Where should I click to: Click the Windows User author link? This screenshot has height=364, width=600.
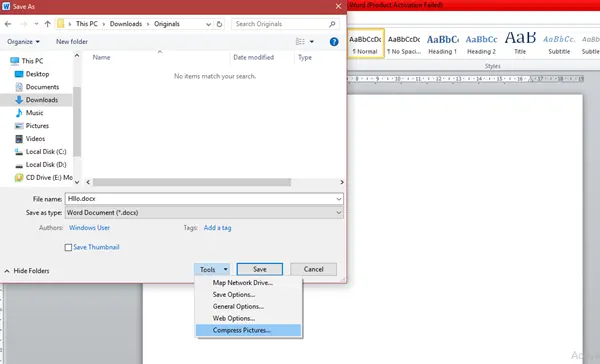89,227
